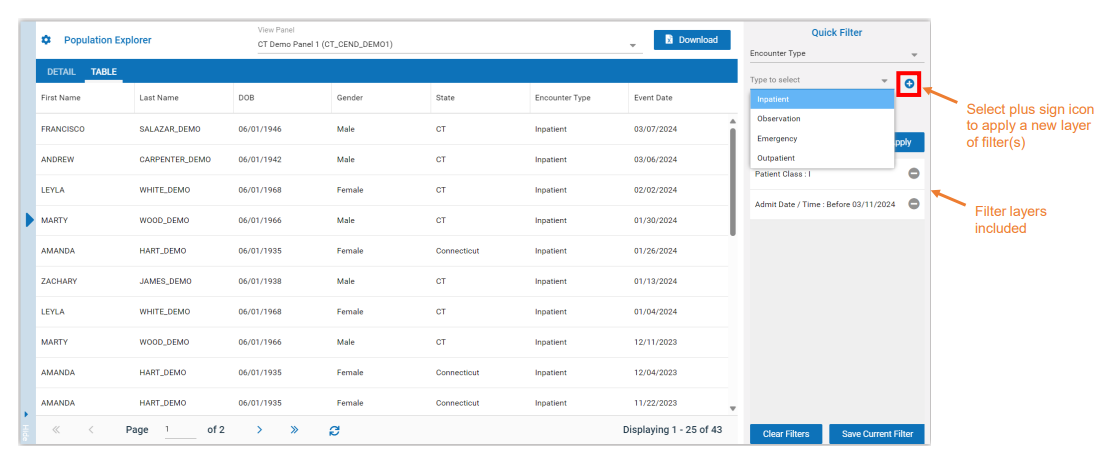
Task: Expand the Type to select dropdown
Action: tap(884, 81)
